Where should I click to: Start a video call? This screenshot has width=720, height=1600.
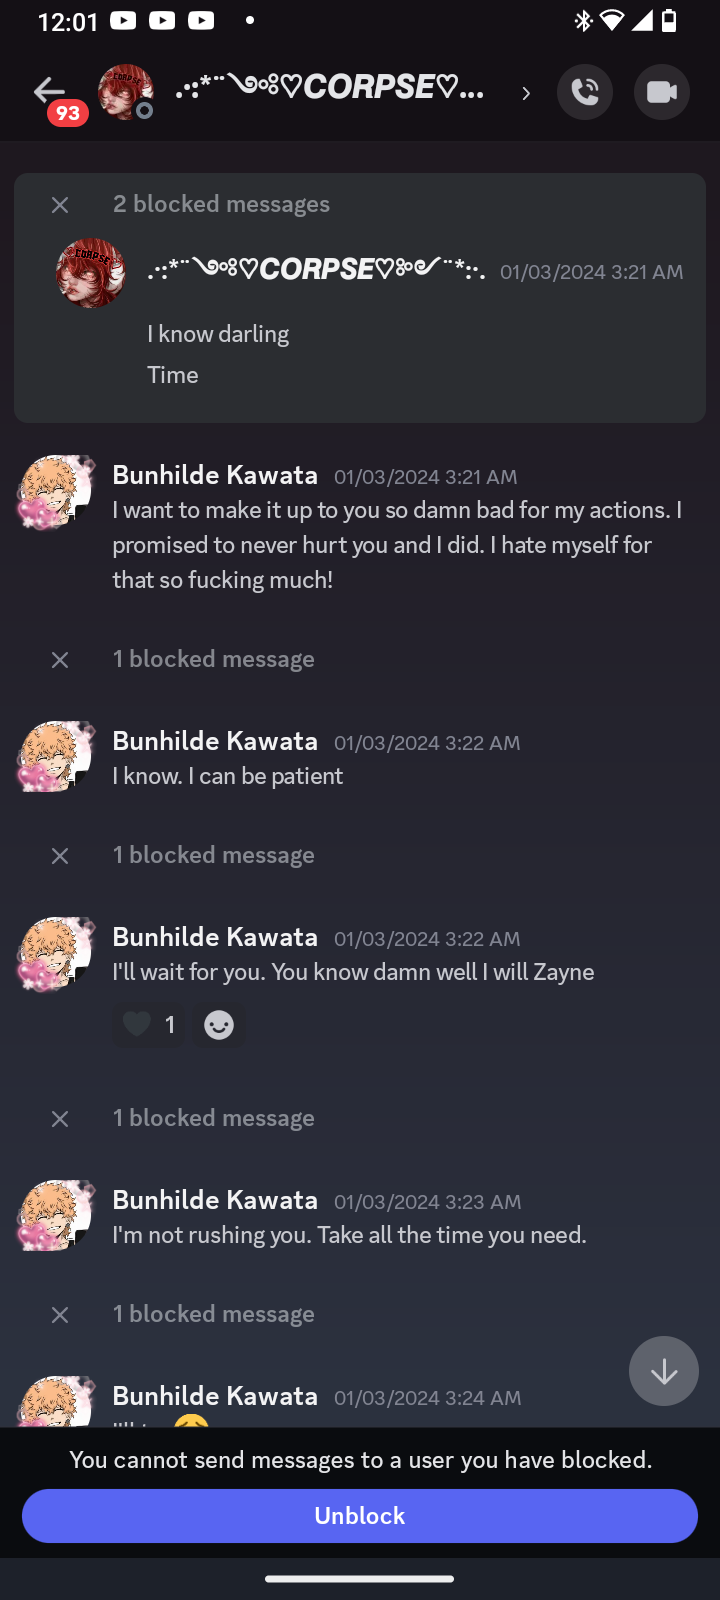coord(661,92)
